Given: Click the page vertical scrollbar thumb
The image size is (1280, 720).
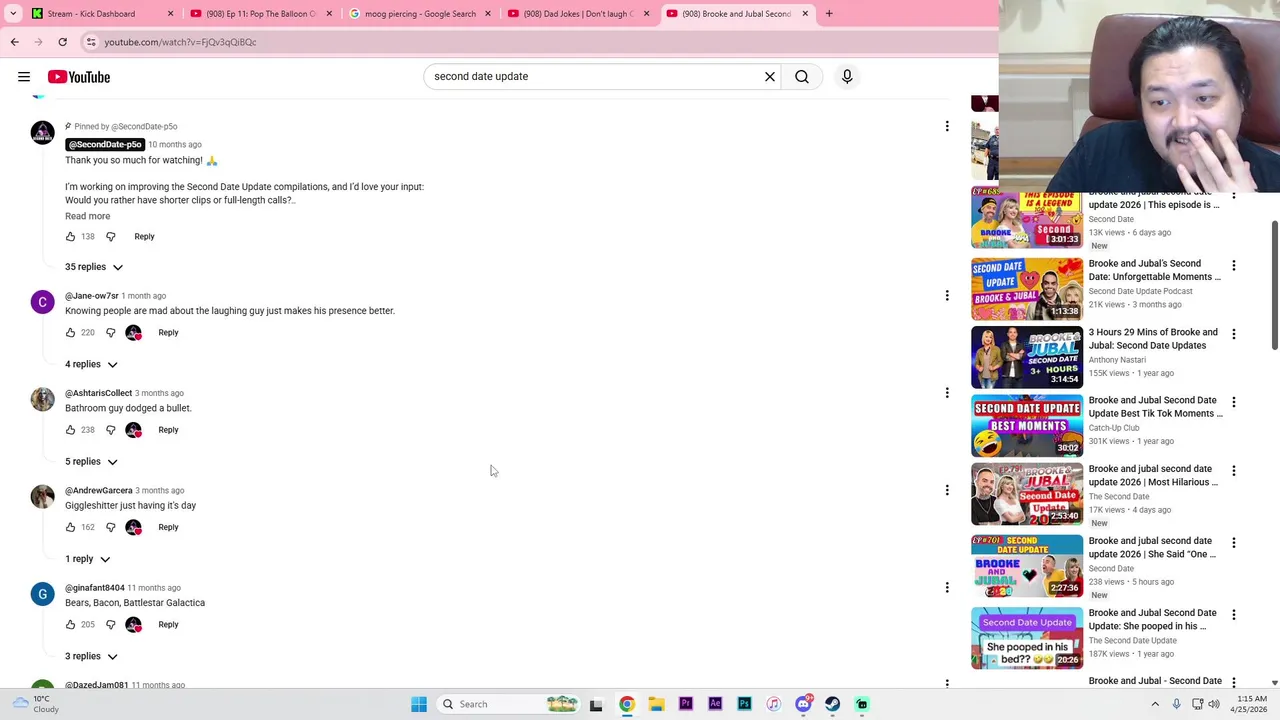Looking at the screenshot, I should pyautogui.click(x=1274, y=285).
